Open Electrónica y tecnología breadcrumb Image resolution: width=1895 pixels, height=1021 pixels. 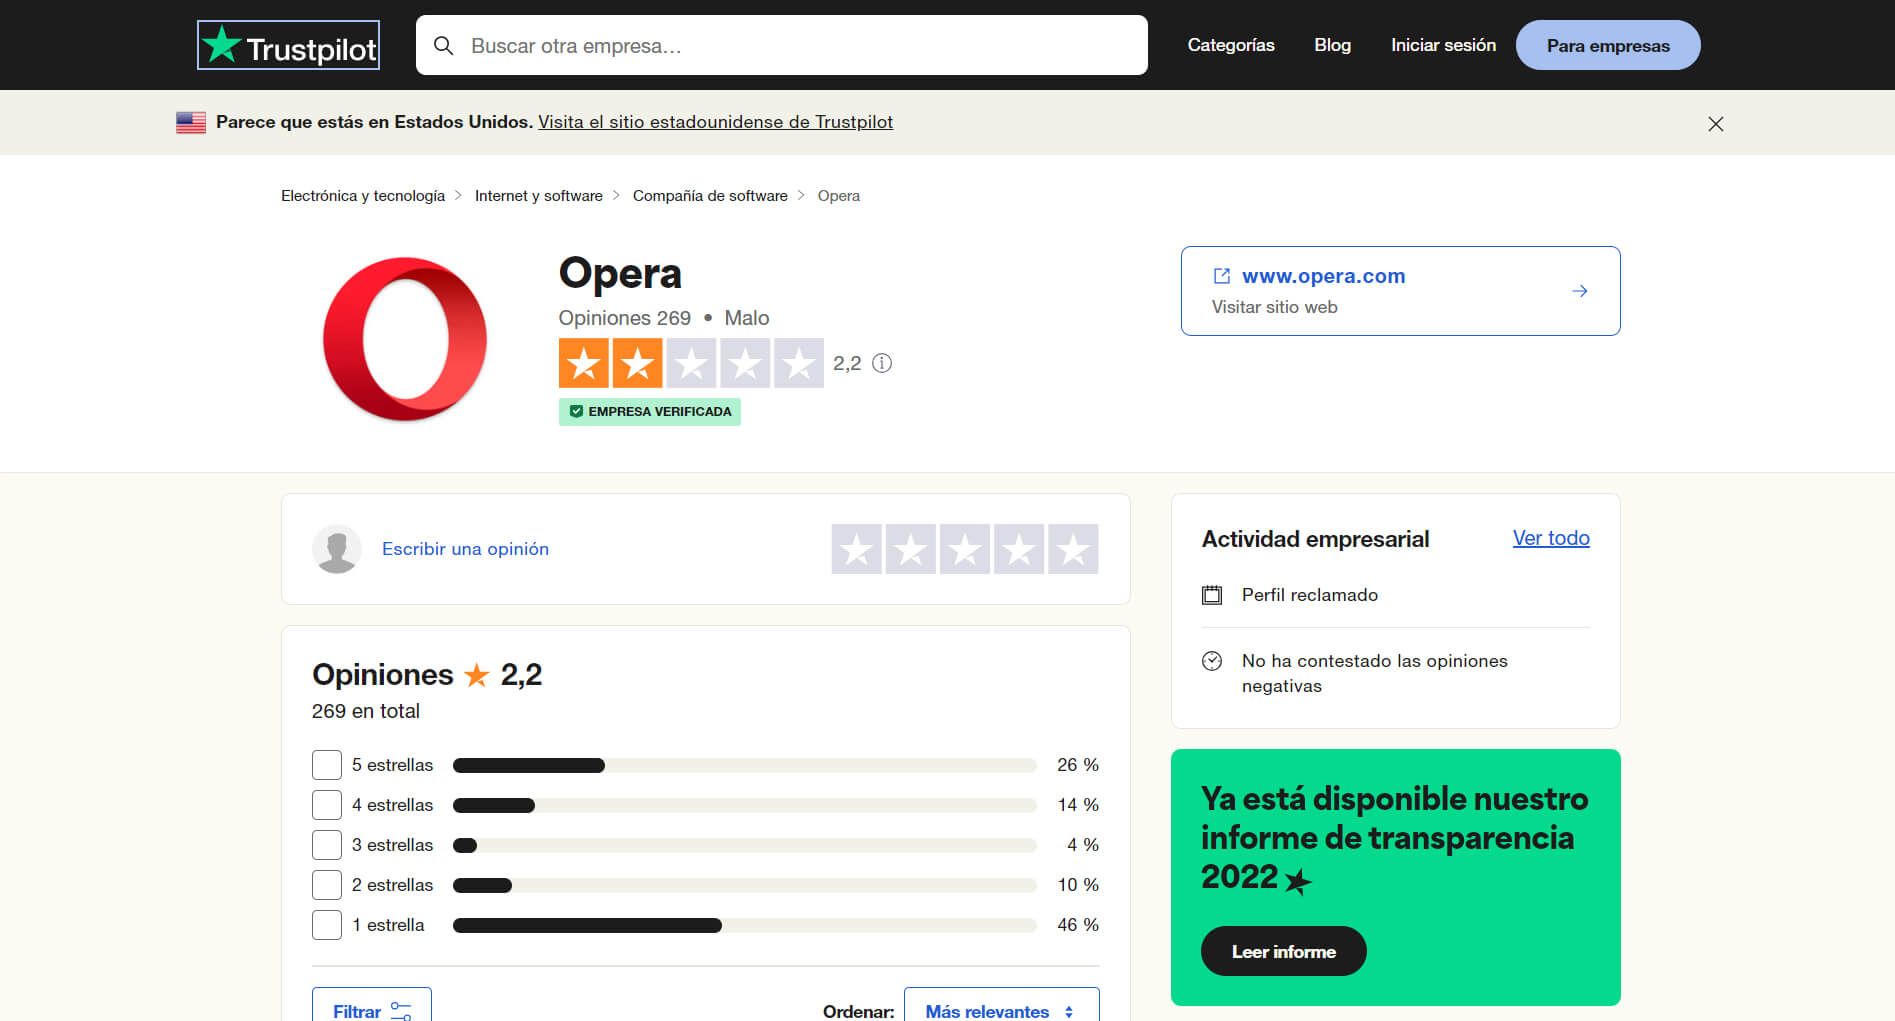pyautogui.click(x=363, y=196)
